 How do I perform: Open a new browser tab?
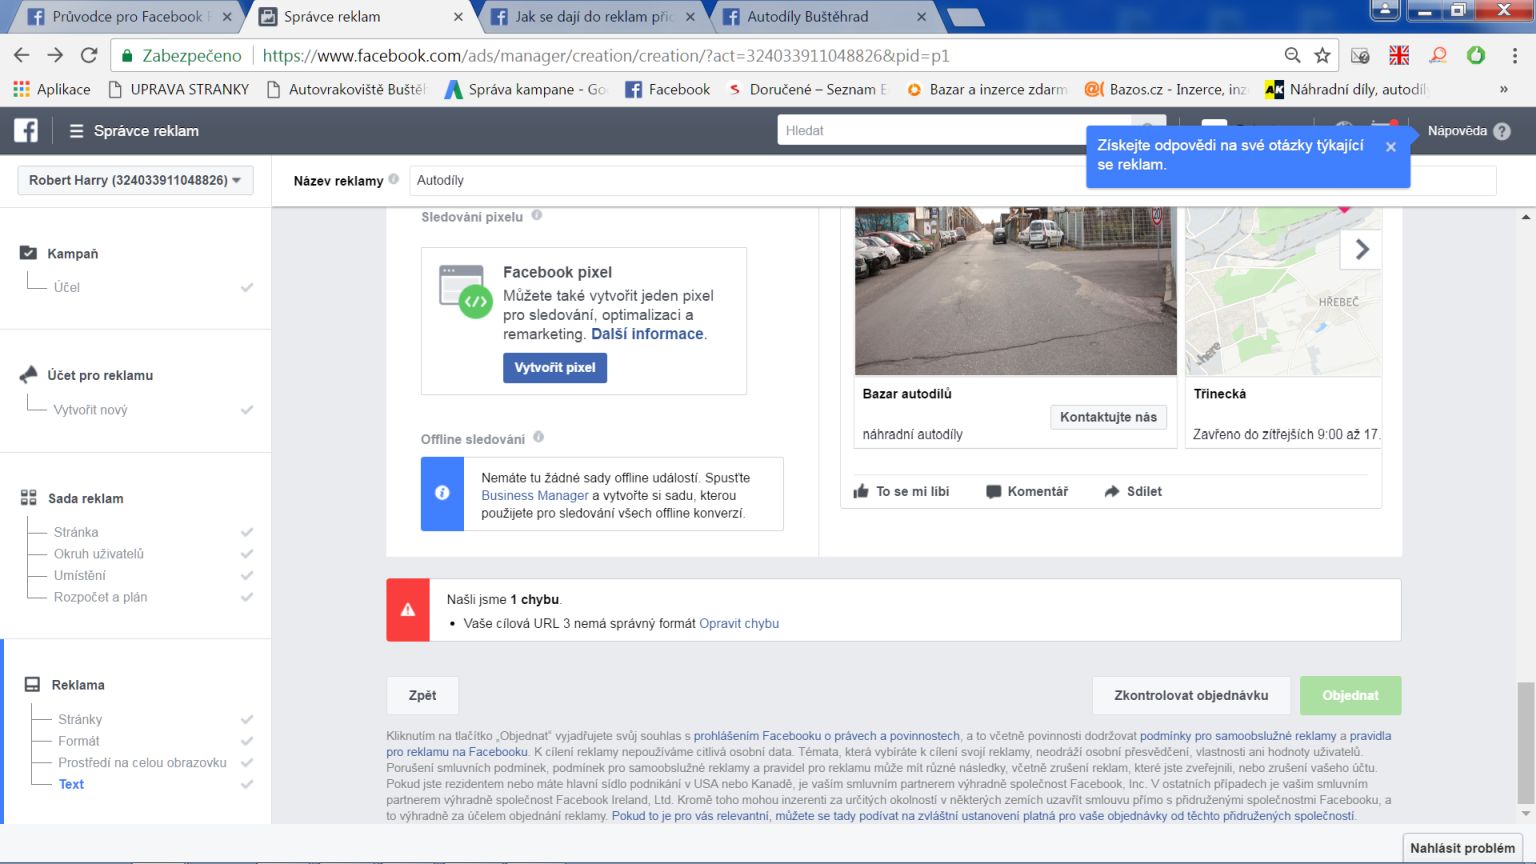point(964,17)
